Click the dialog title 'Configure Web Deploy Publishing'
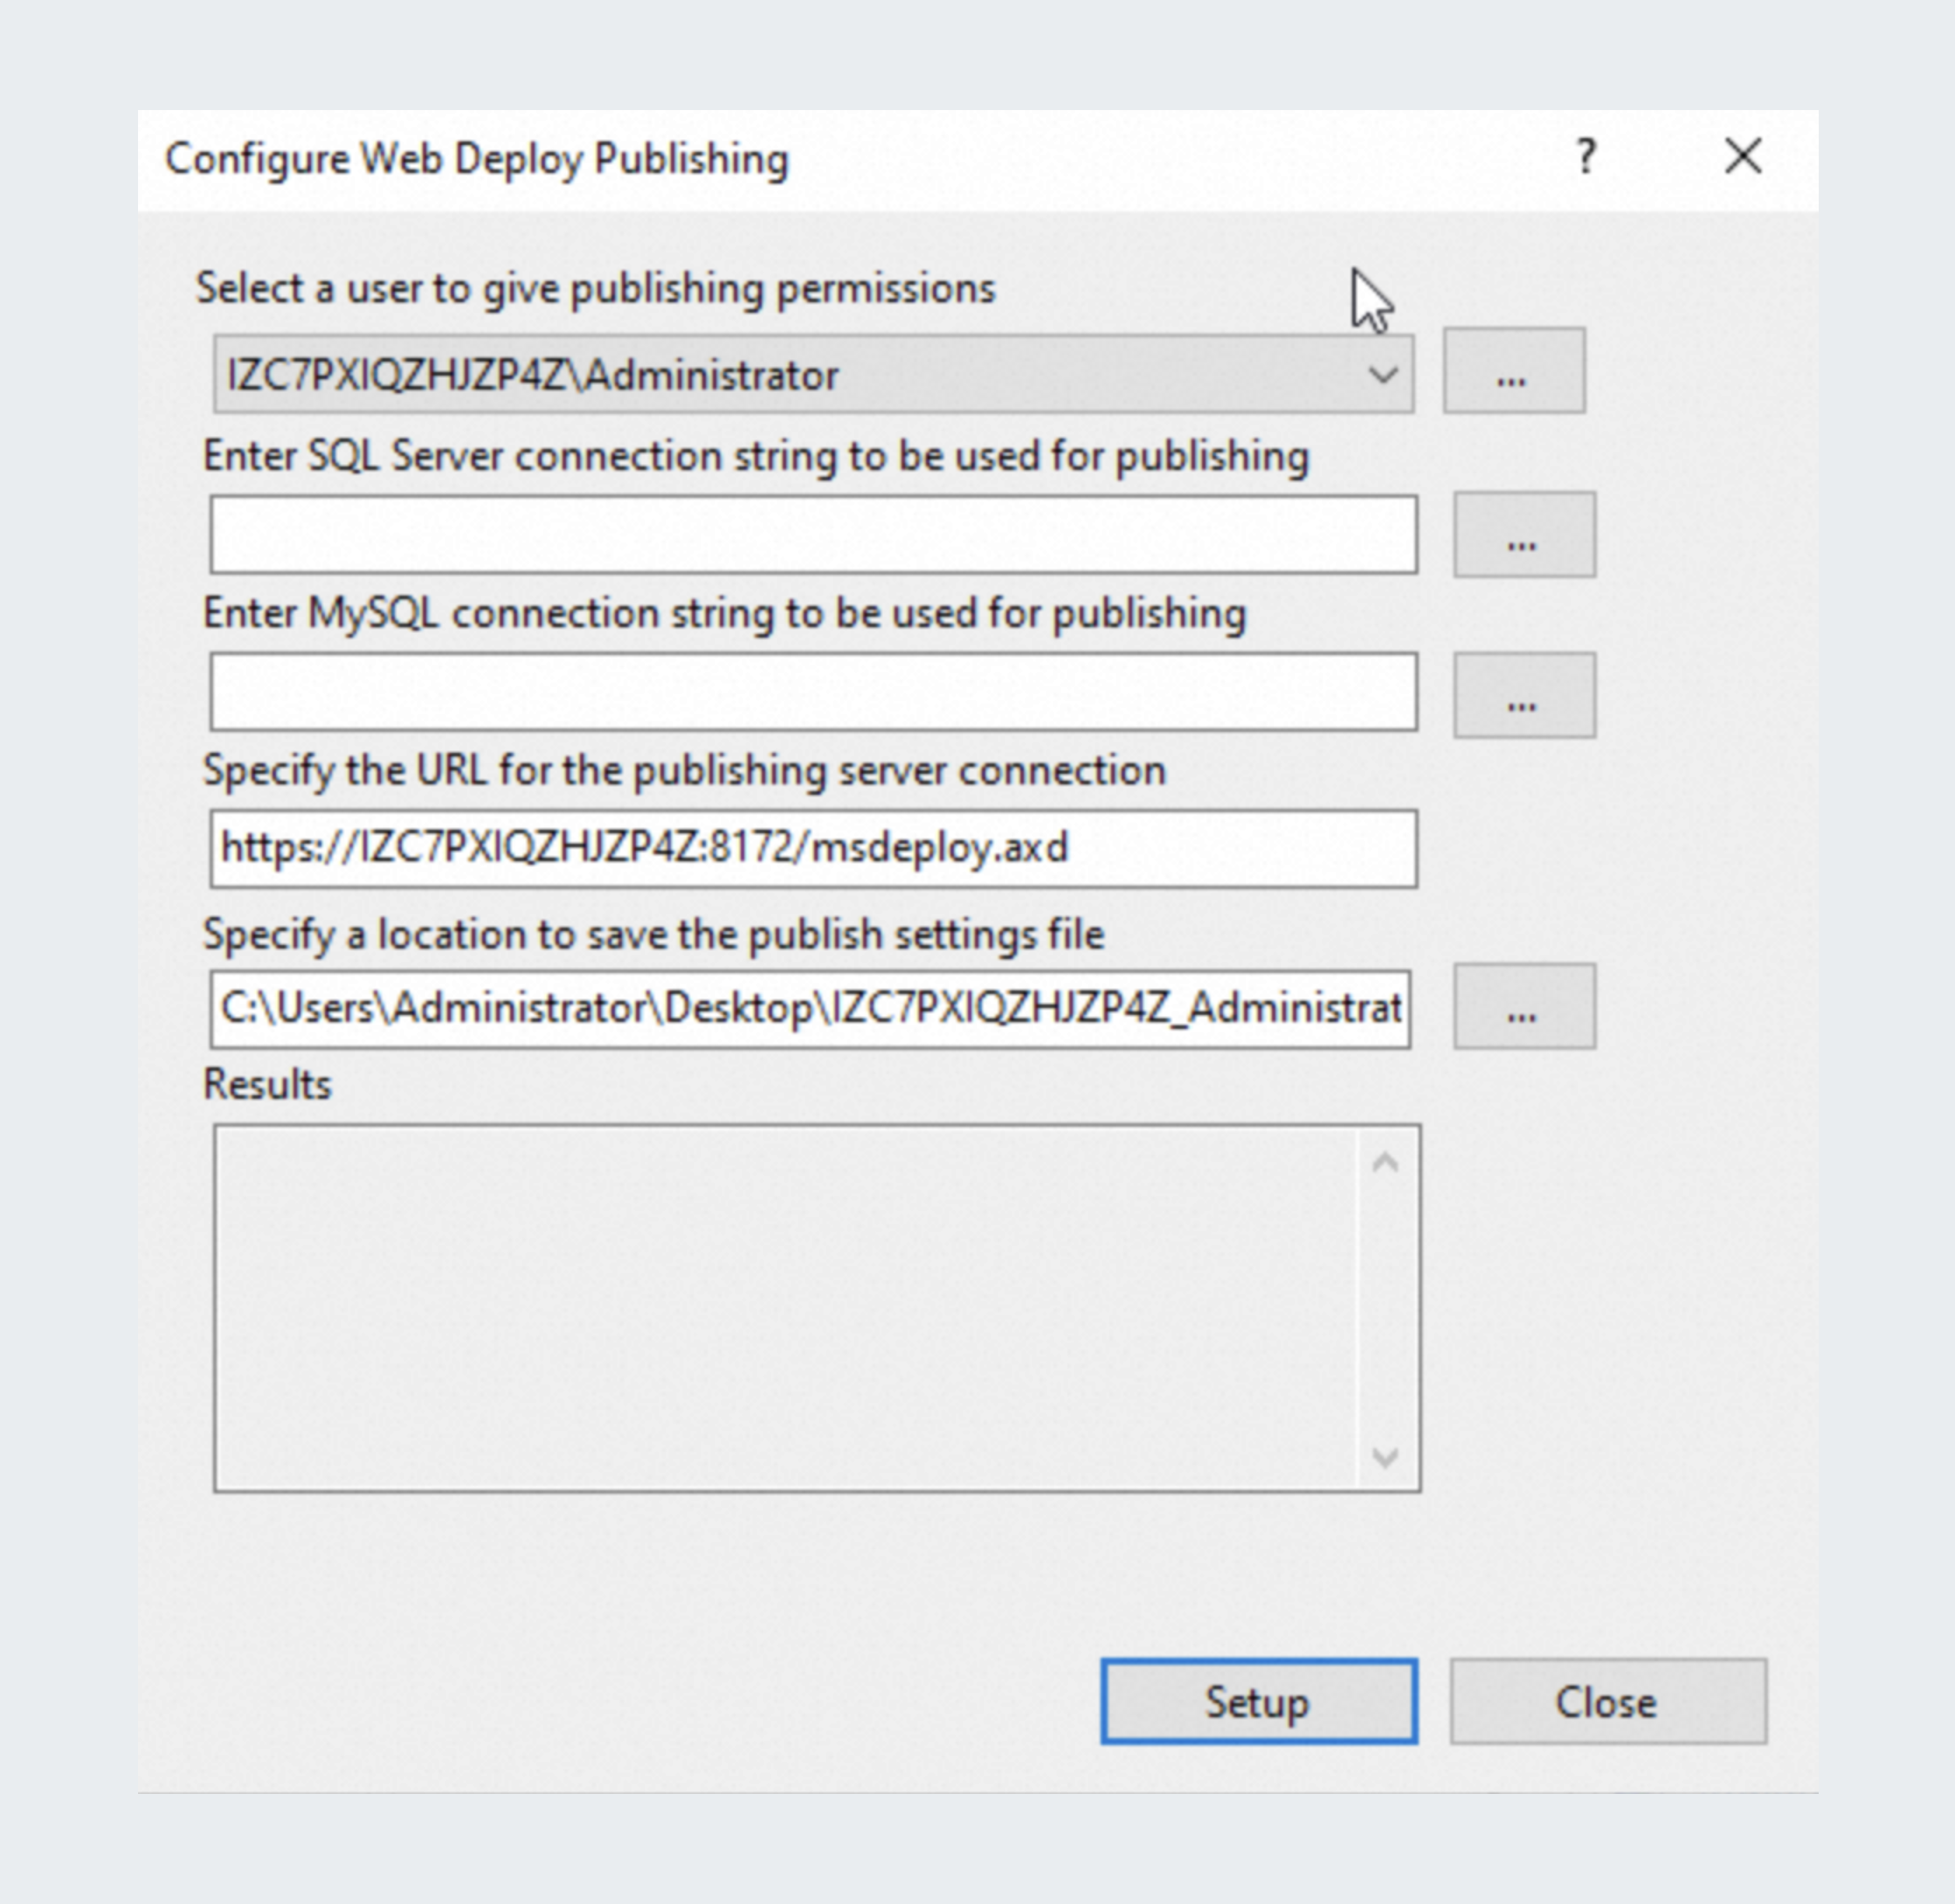Screen dimensions: 1955x1904 [x=477, y=160]
